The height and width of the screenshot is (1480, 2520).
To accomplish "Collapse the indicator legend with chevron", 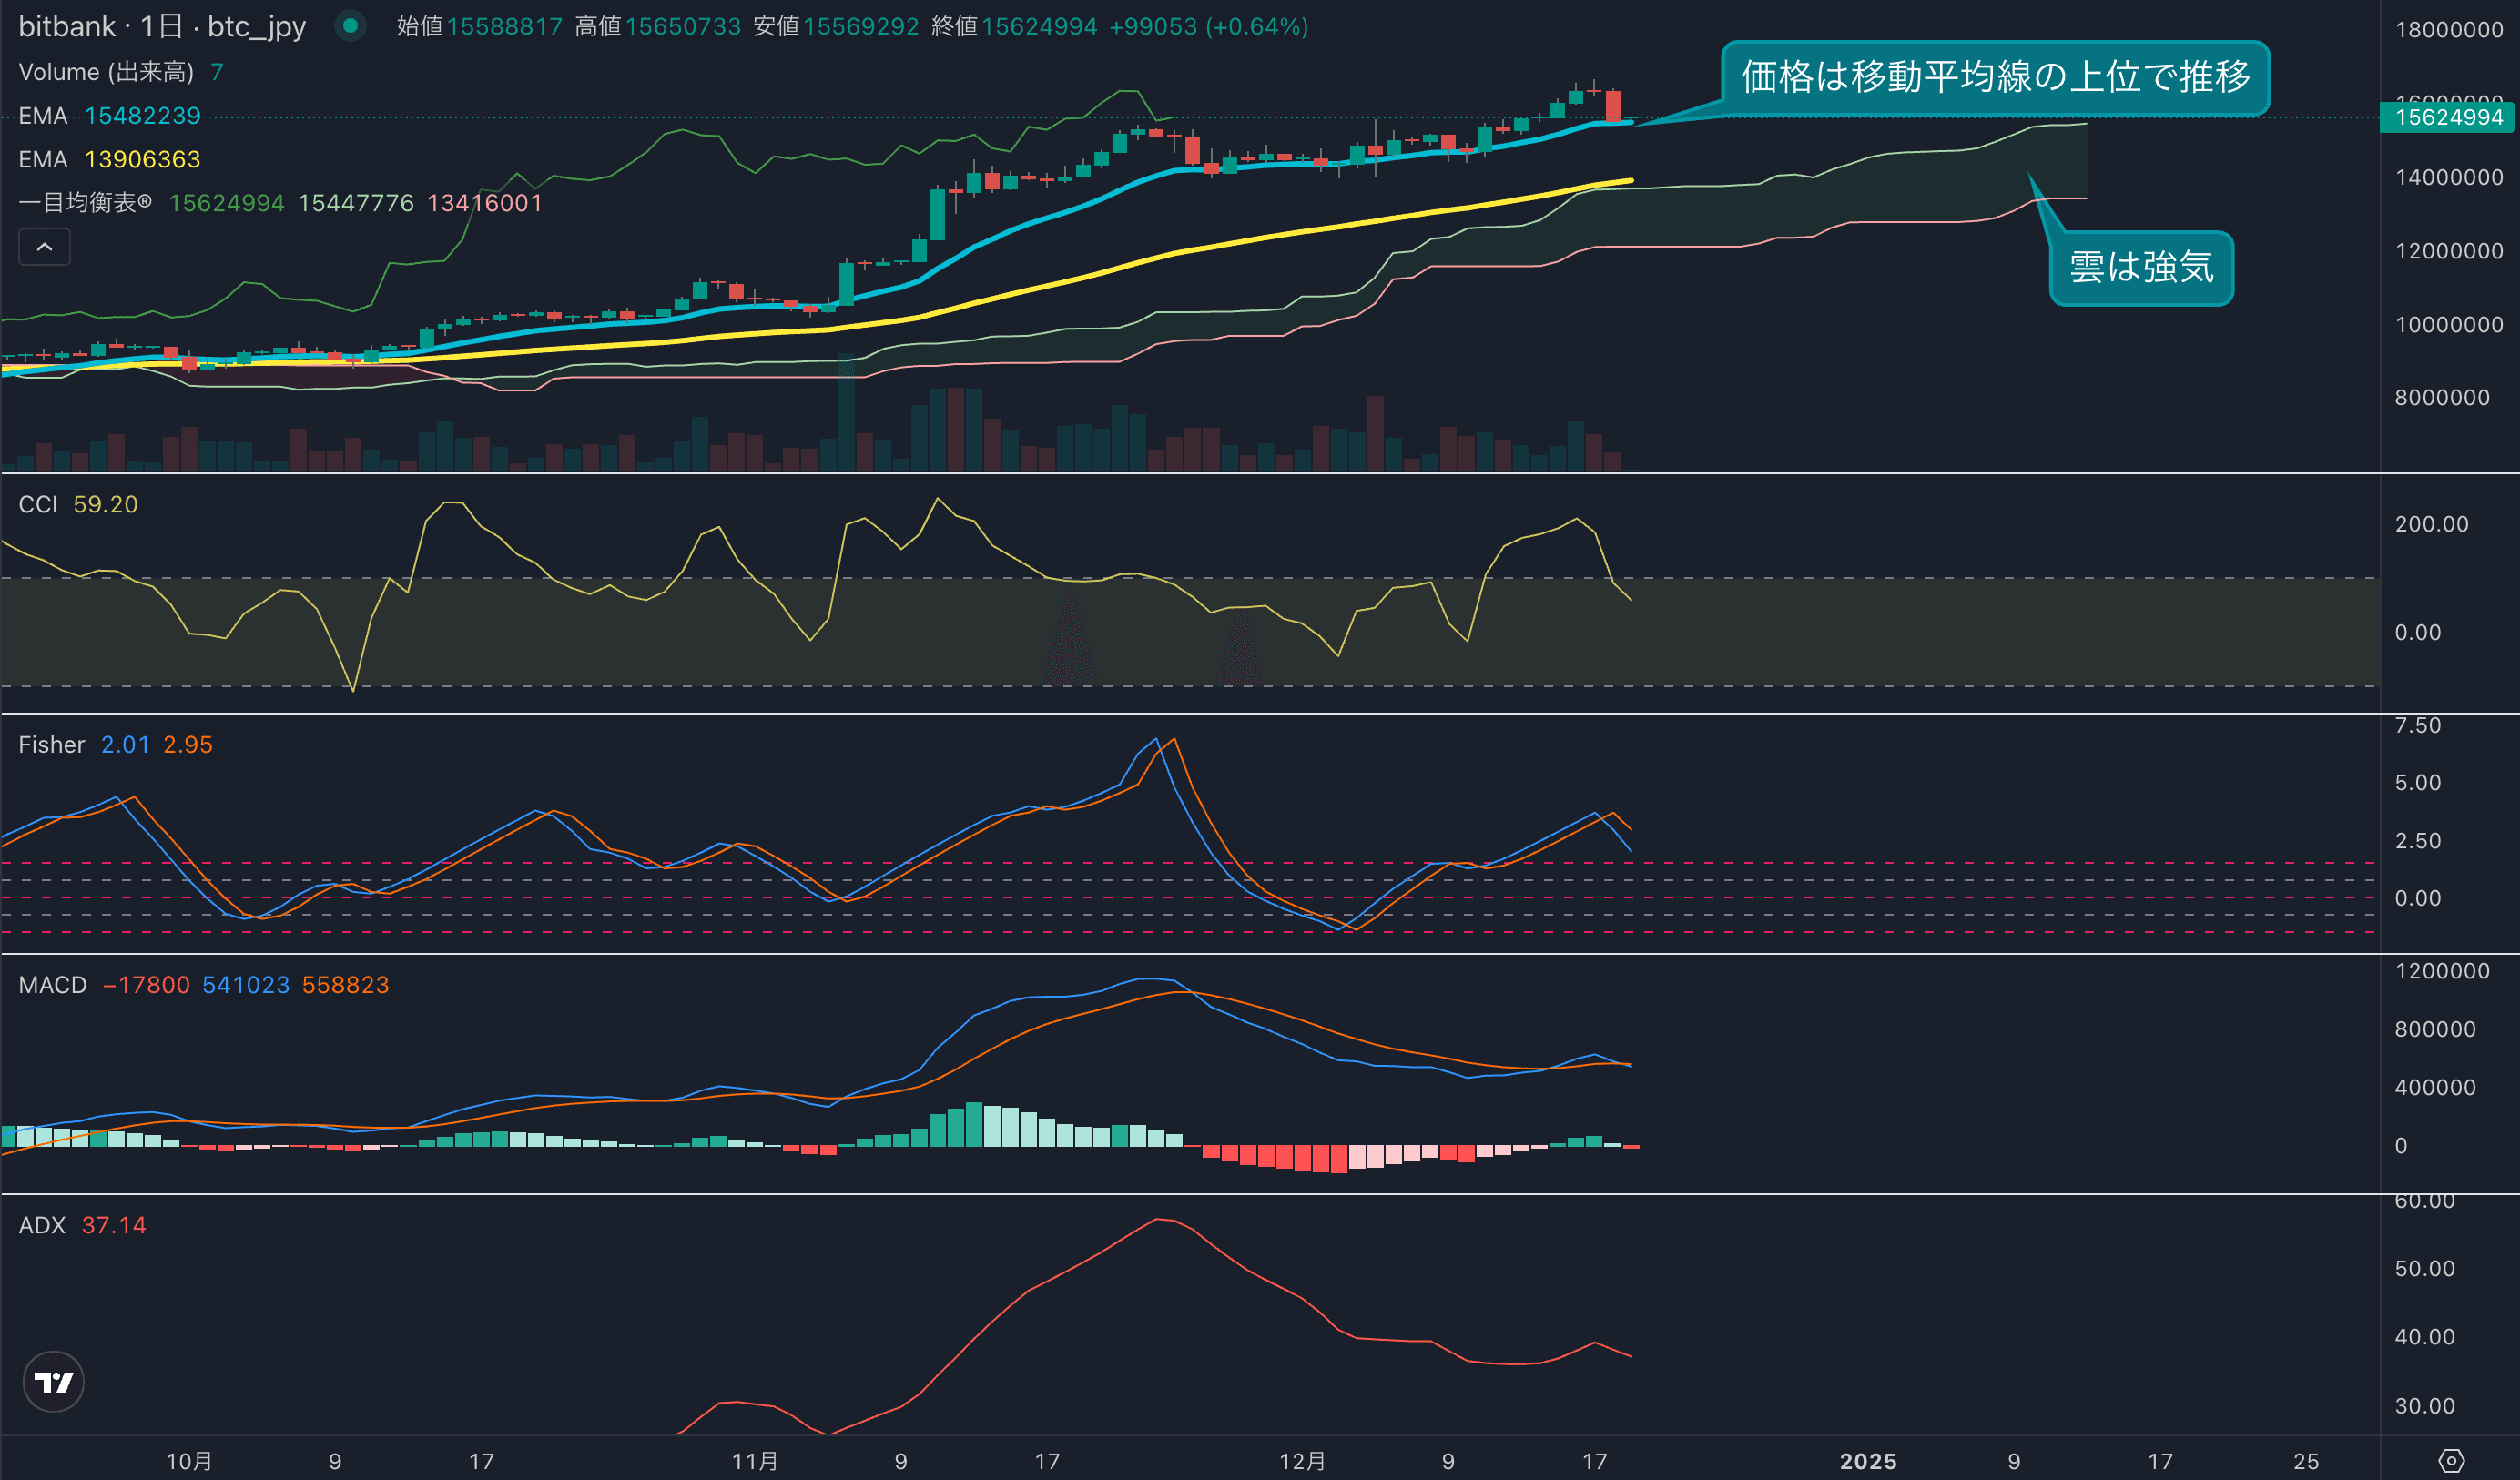I will tap(45, 247).
